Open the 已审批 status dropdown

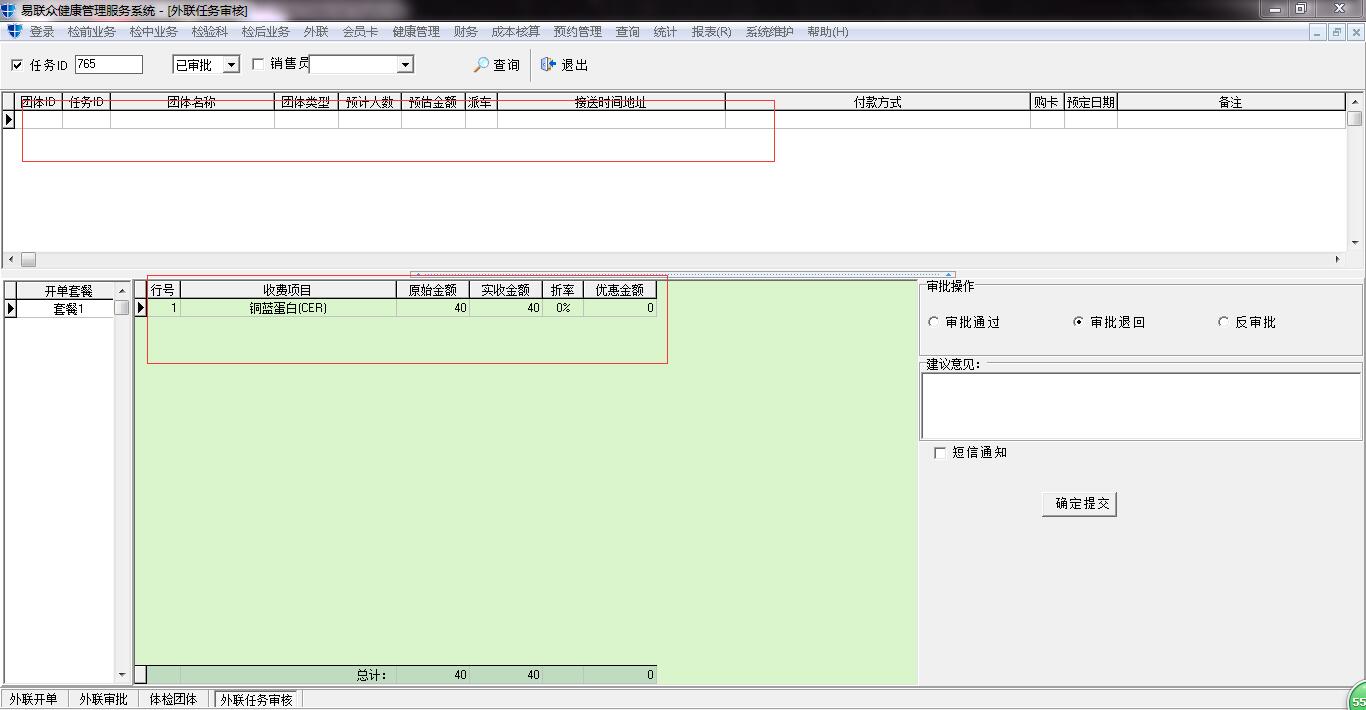click(x=231, y=65)
